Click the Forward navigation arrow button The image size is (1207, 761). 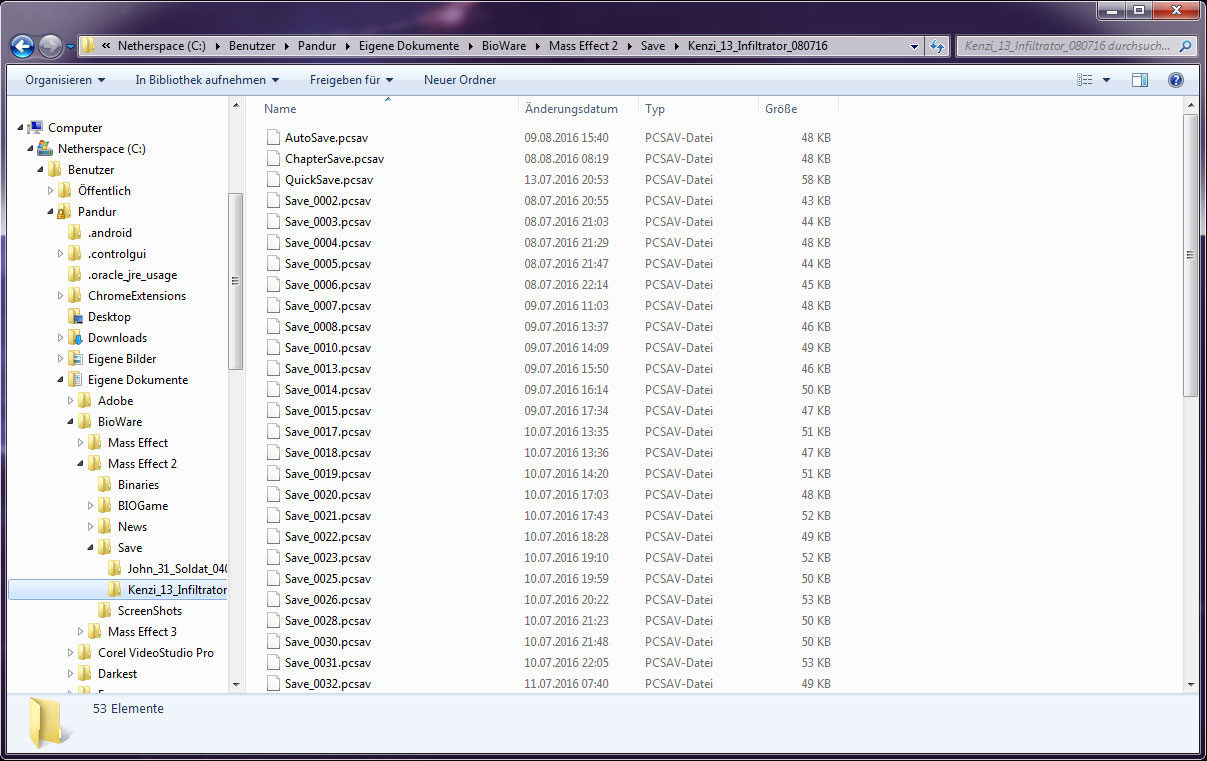[50, 46]
